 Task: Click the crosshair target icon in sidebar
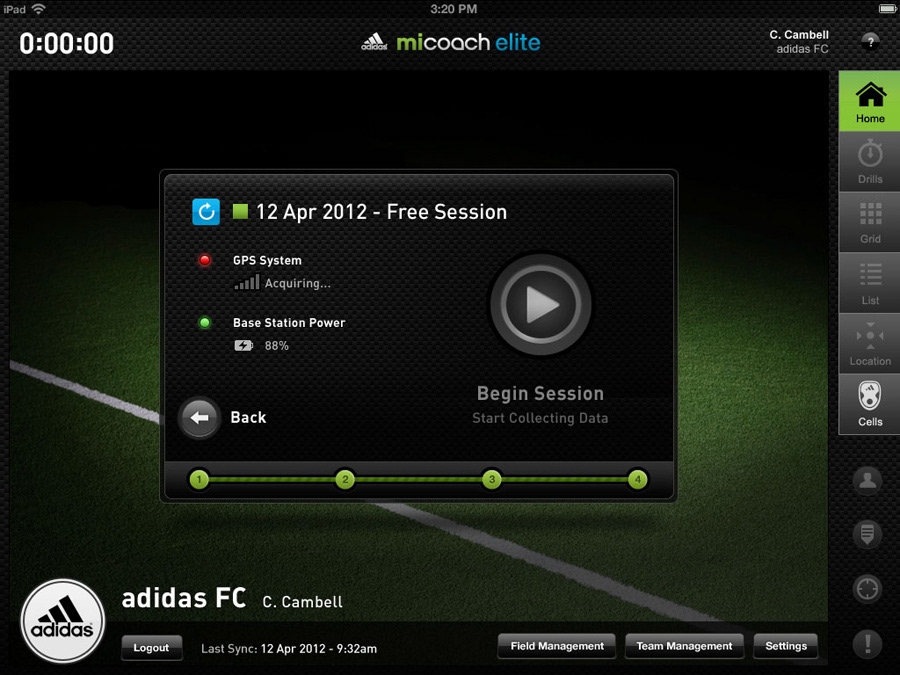867,588
